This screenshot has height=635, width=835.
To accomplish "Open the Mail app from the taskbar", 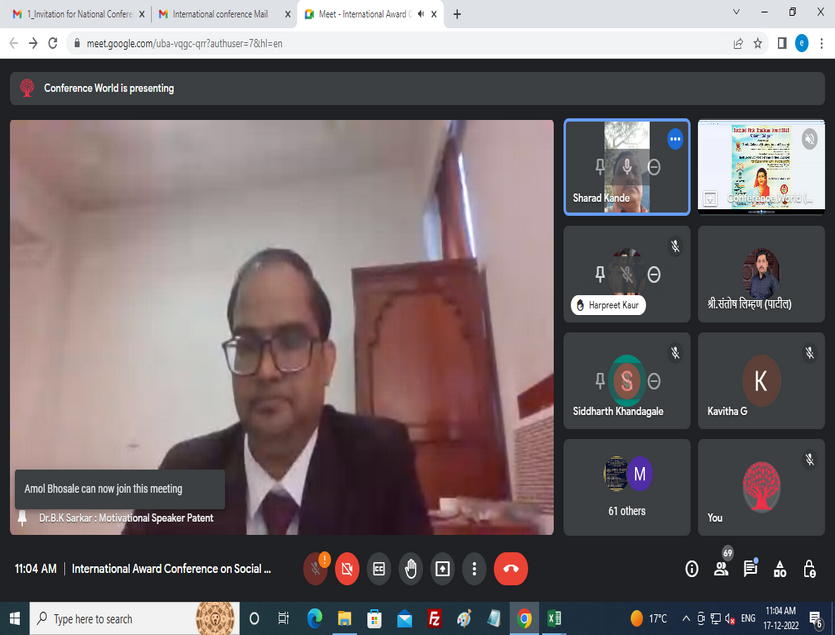I will pos(405,618).
